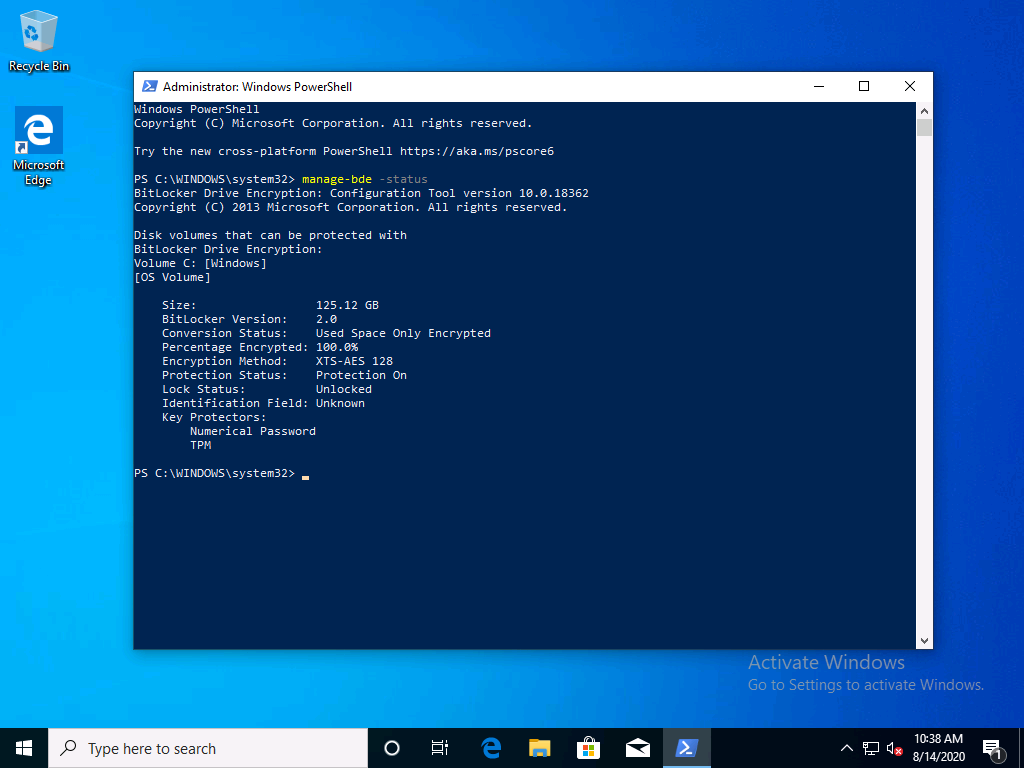Open Task View on the taskbar
The image size is (1024, 768).
(x=440, y=748)
